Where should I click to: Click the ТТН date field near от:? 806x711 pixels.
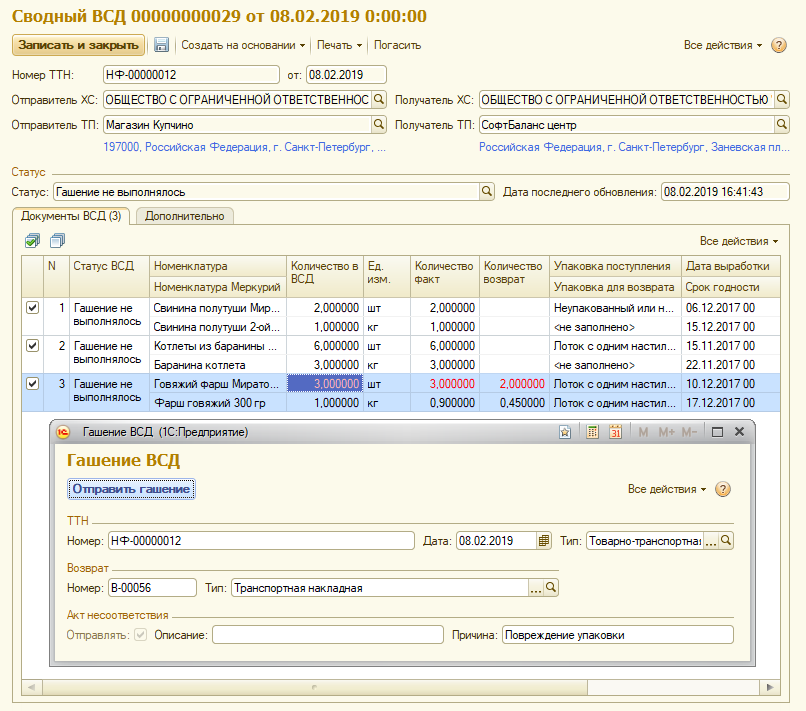click(x=346, y=75)
